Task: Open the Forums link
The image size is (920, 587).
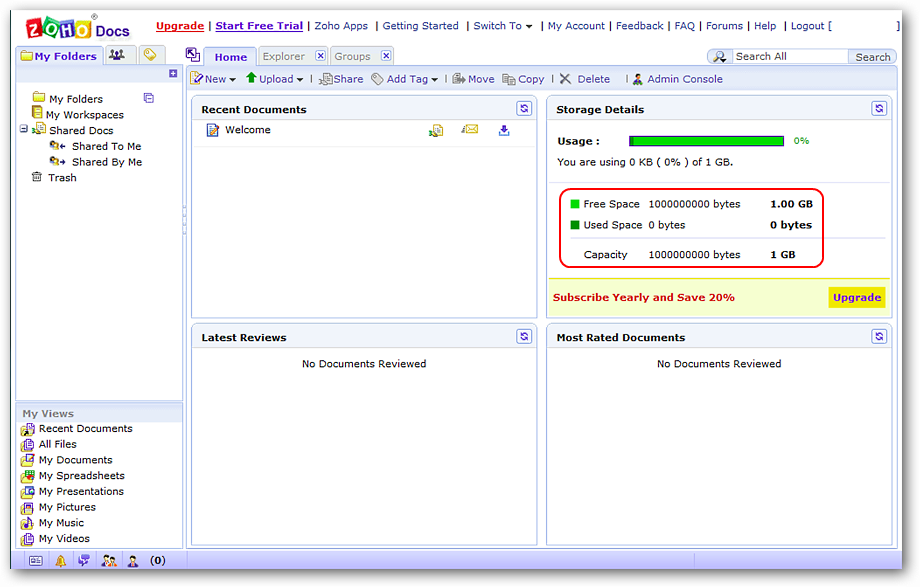Action: click(x=724, y=26)
